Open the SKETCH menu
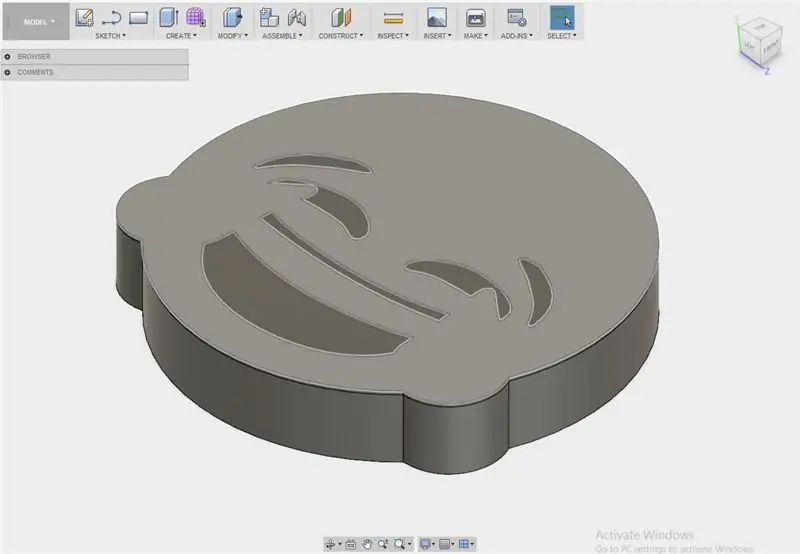Viewport: 800px width, 554px height. (110, 36)
